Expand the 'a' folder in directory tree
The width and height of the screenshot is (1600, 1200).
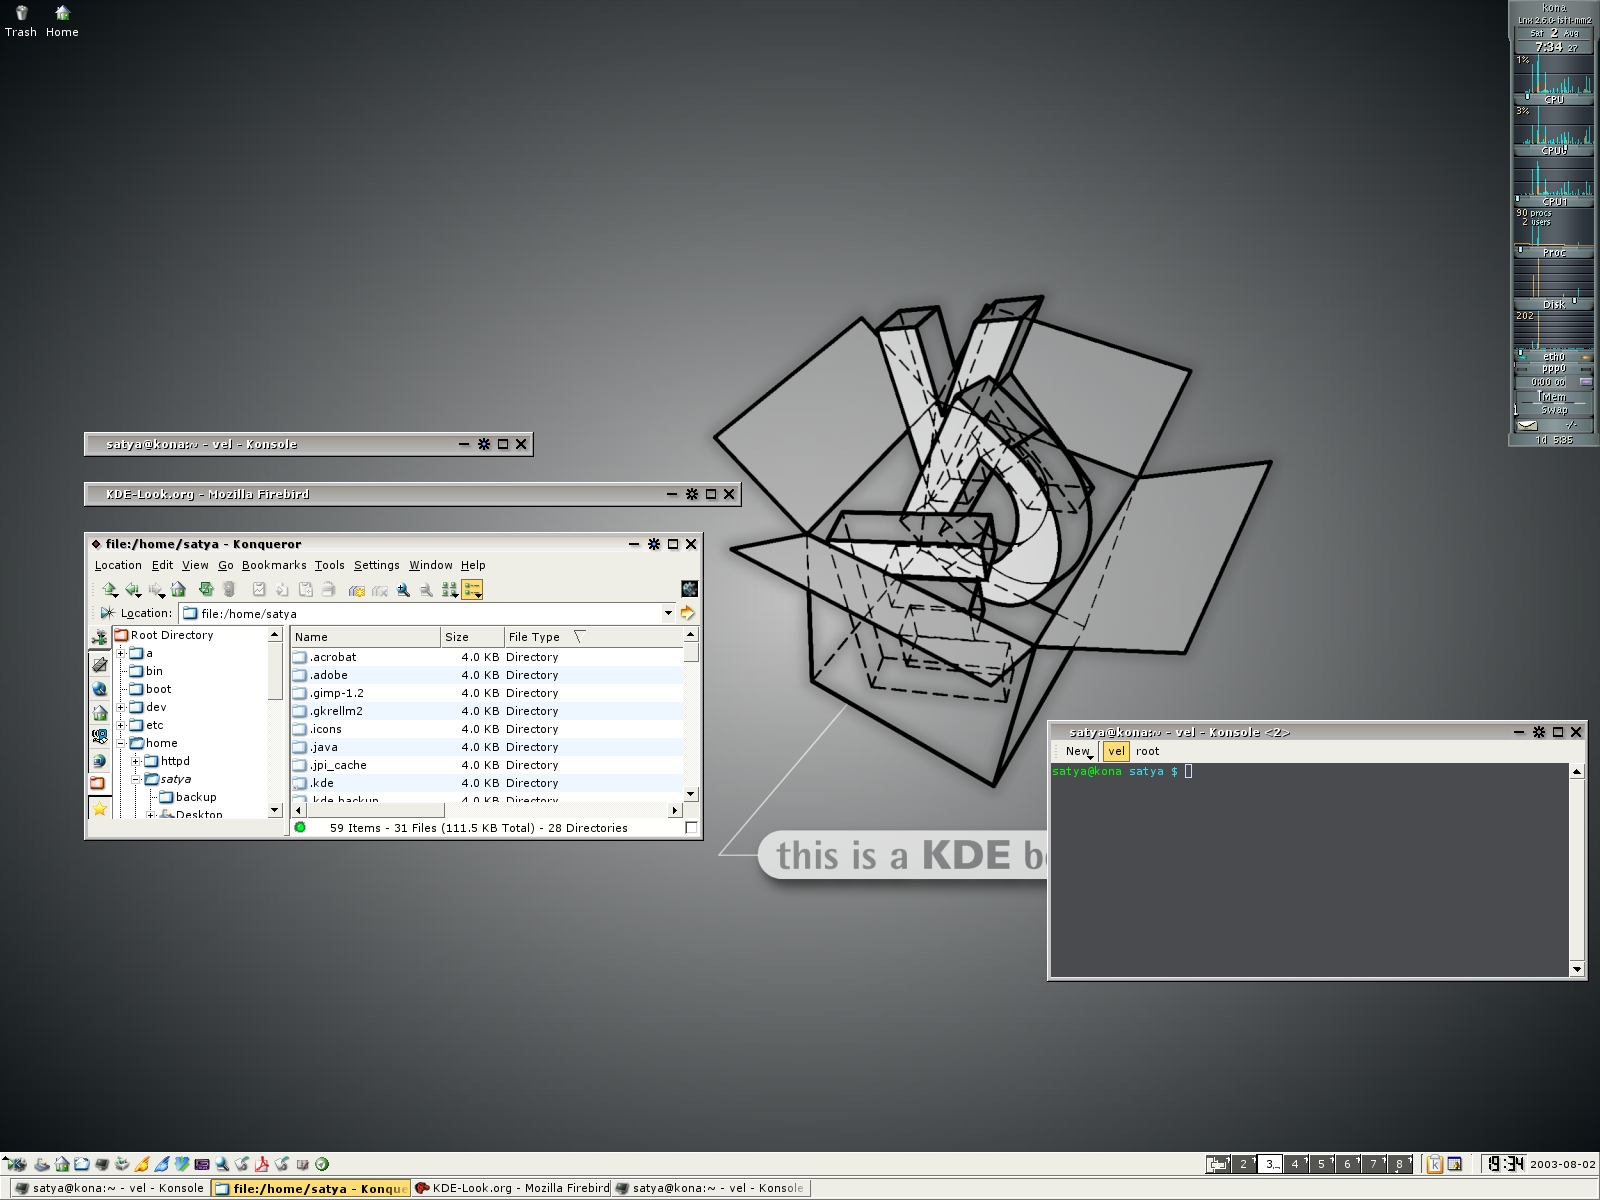tap(121, 653)
